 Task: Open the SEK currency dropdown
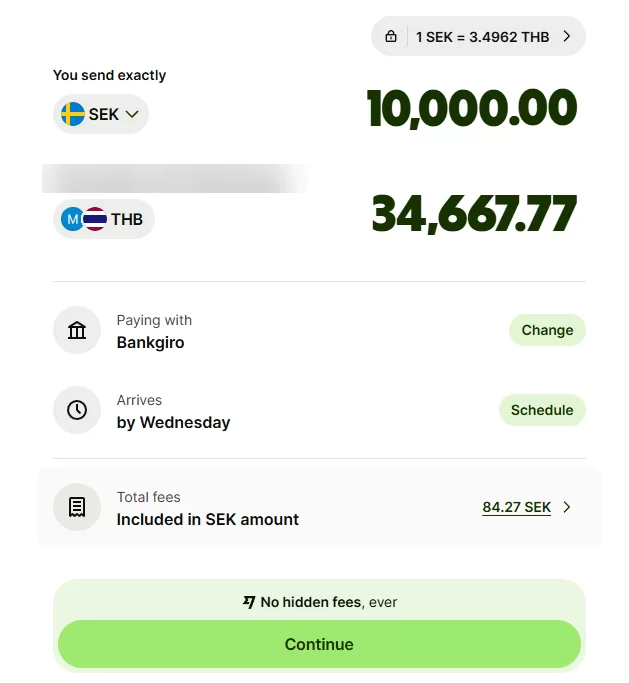pos(101,114)
